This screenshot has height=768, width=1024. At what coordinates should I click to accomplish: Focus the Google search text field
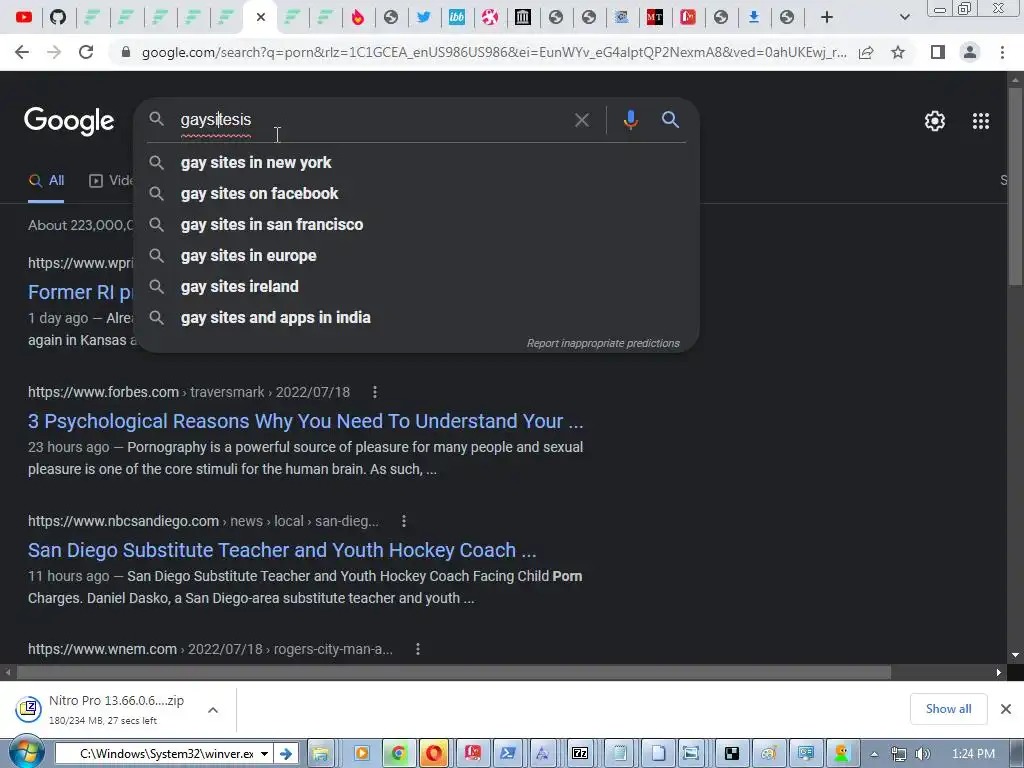(372, 120)
